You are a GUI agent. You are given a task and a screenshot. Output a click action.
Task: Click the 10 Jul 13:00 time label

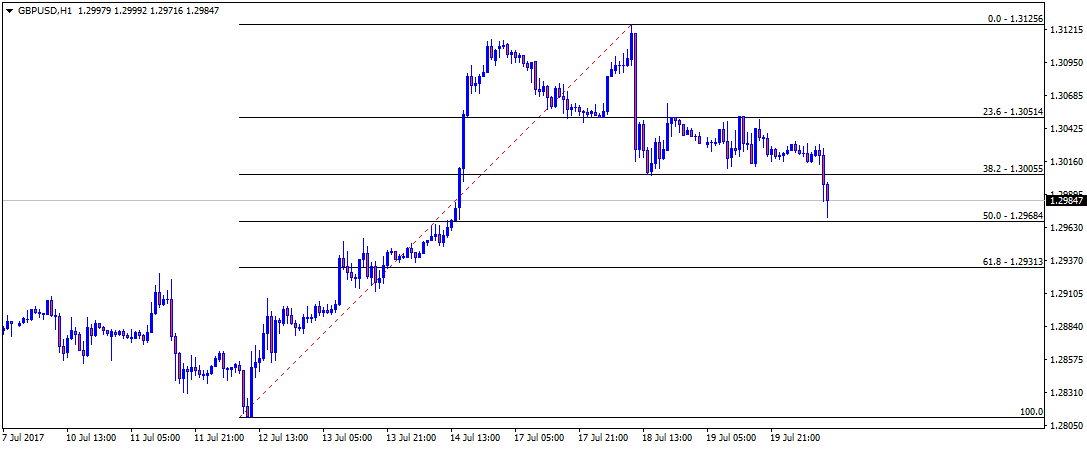coord(89,438)
